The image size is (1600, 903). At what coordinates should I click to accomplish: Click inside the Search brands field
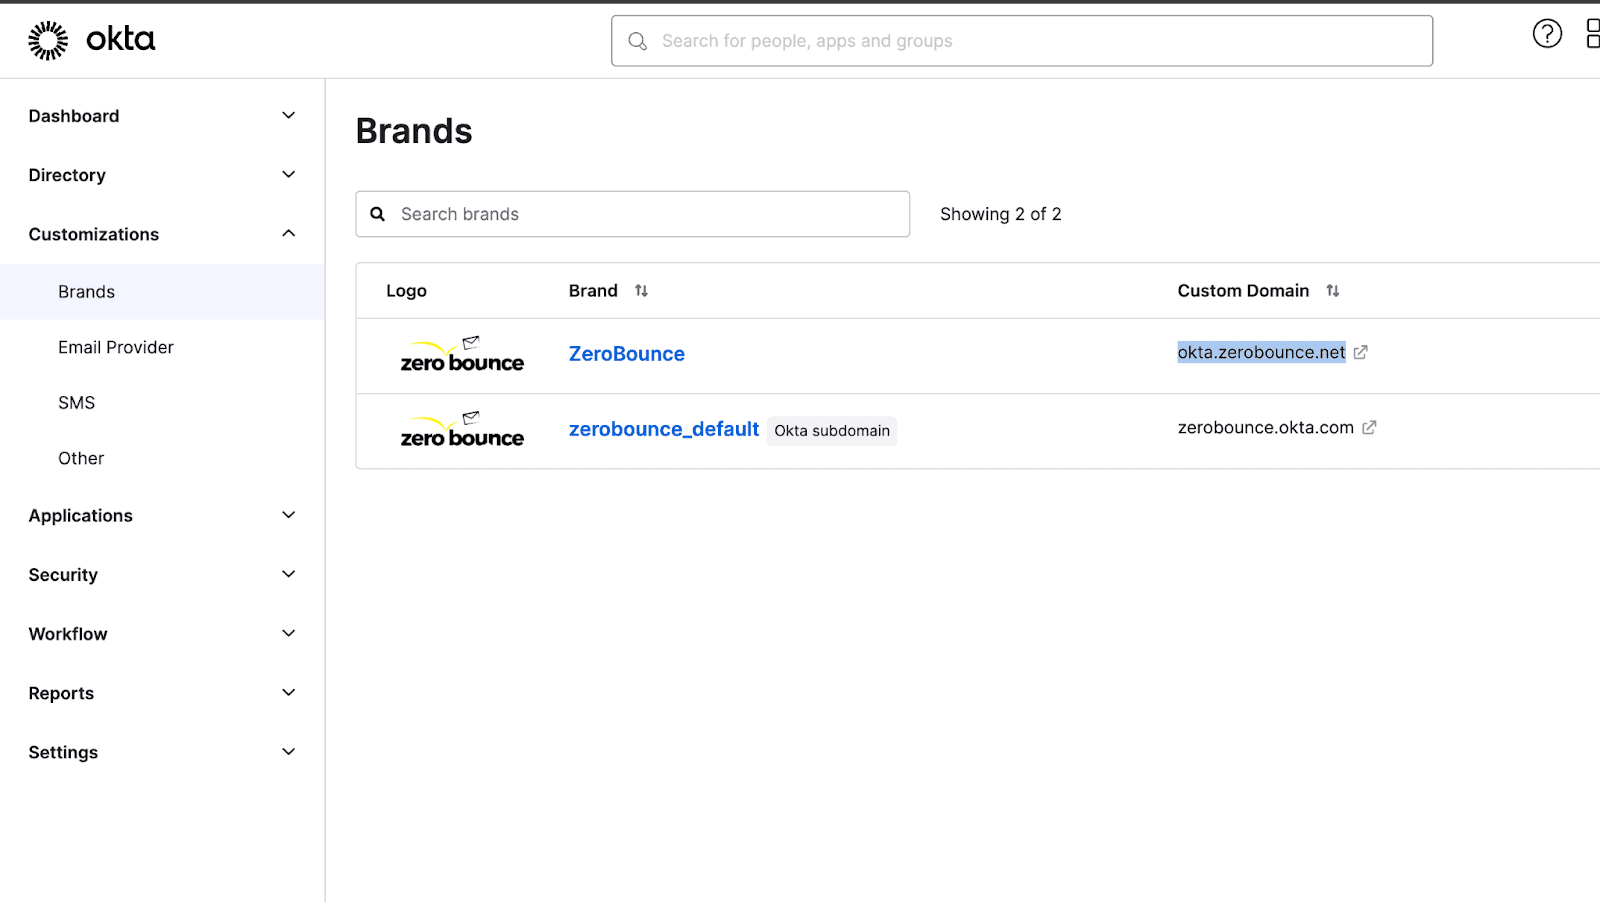coord(600,213)
